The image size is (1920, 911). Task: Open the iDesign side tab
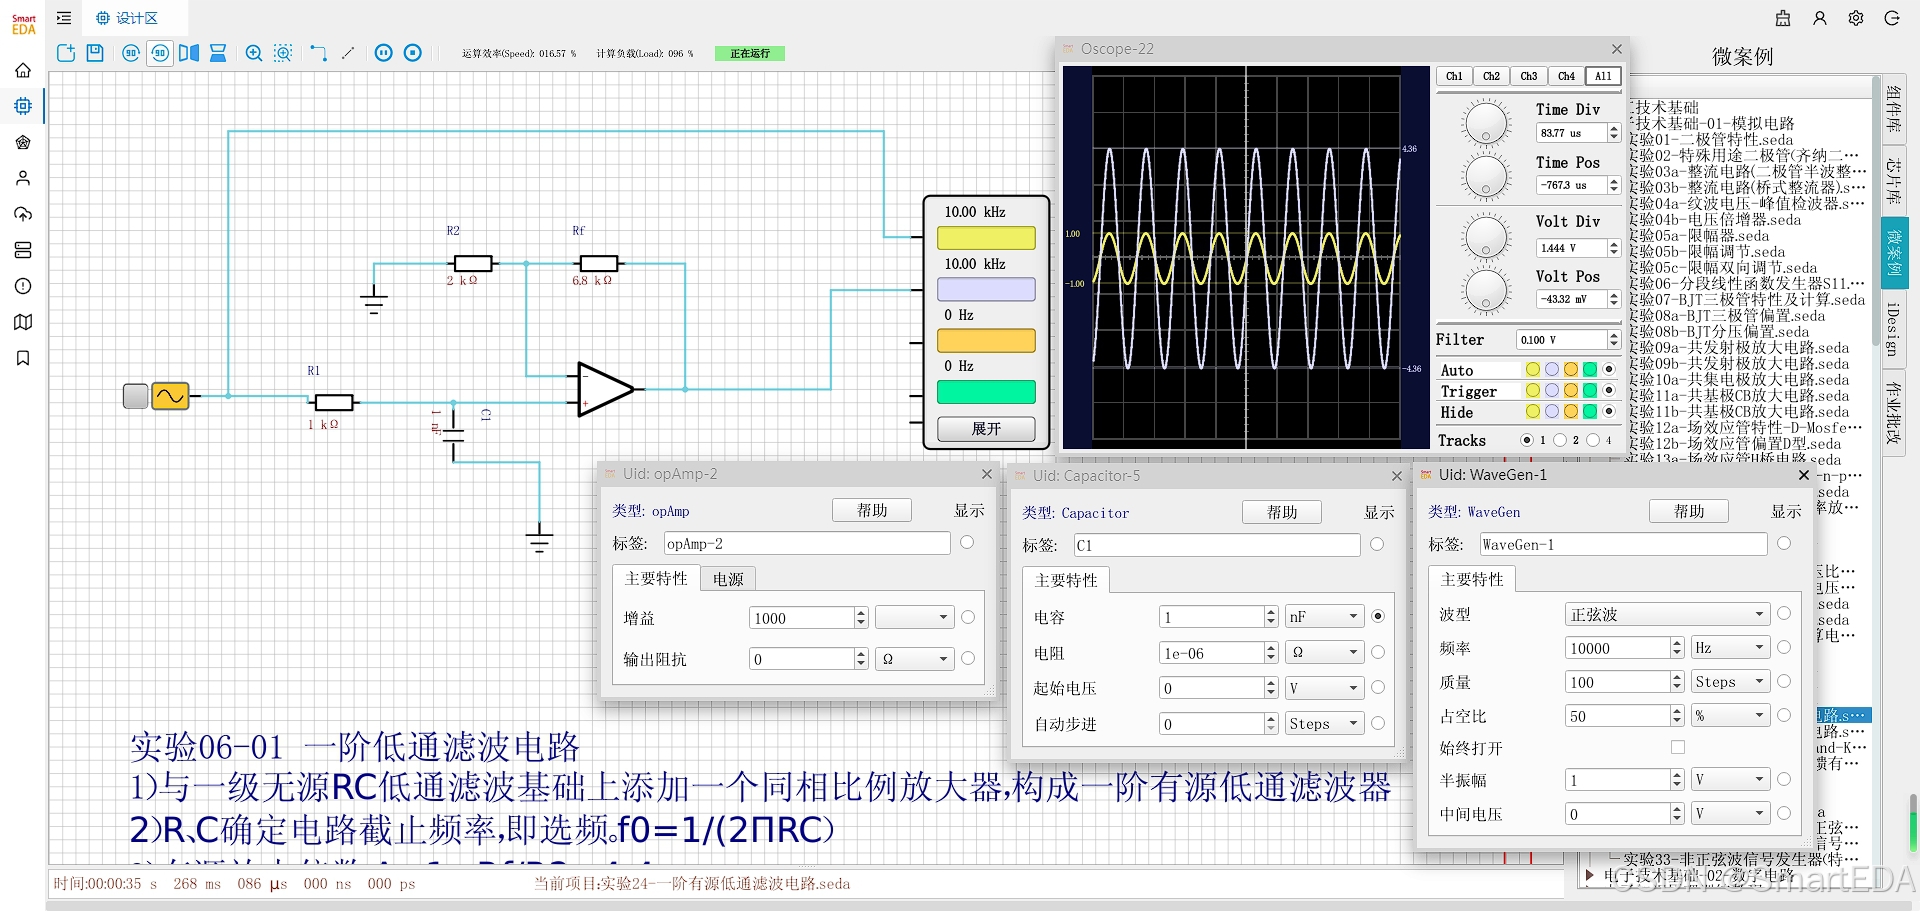[1894, 329]
